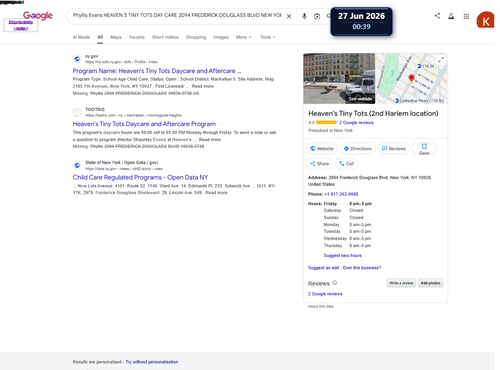The width and height of the screenshot is (500, 370).
Task: Switch to the Maps tab
Action: coord(116,37)
